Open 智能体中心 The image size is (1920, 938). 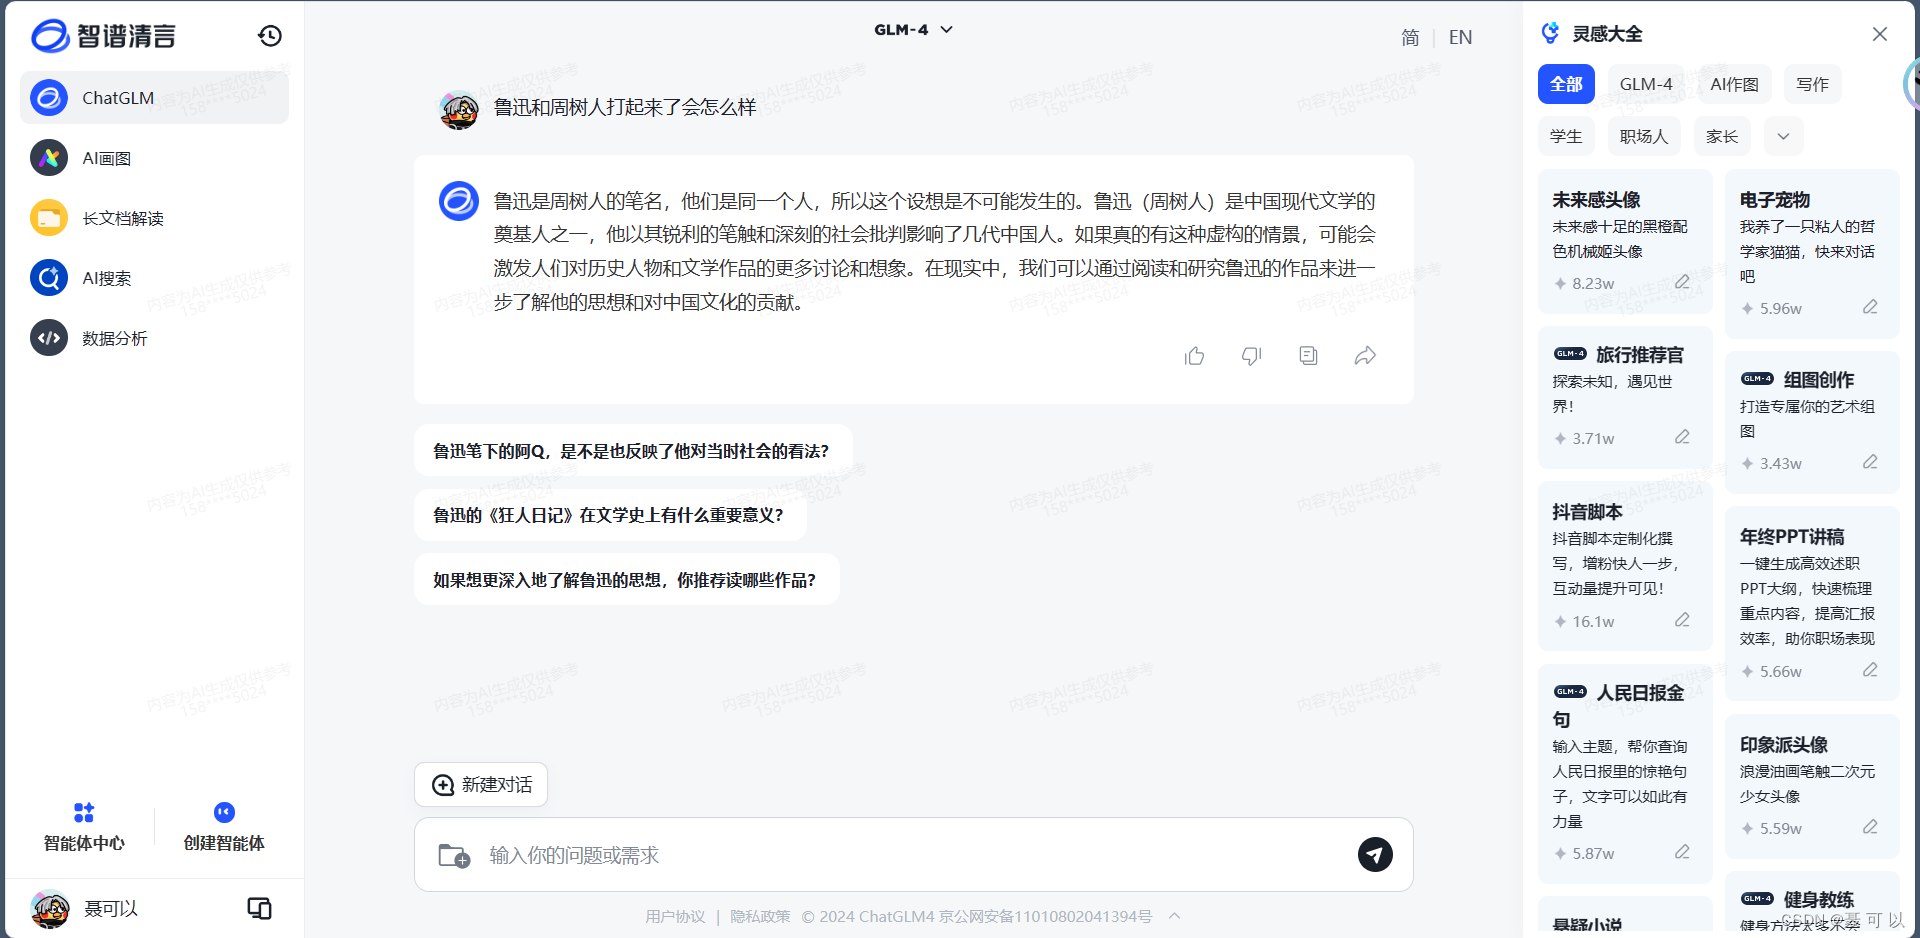[x=84, y=828]
